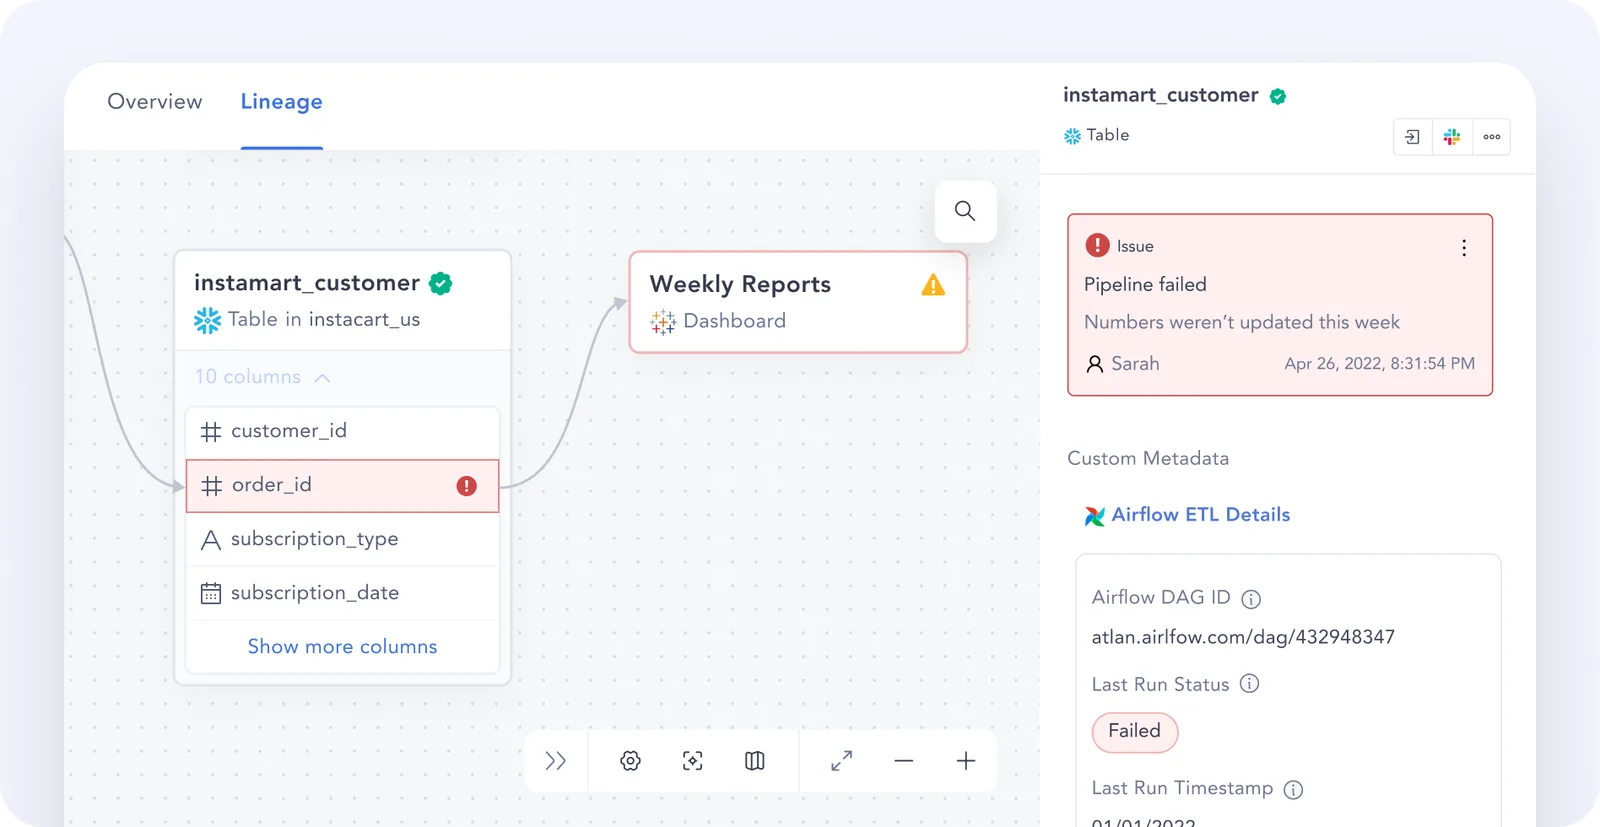Click the Tableau icon on Dashboard node

click(x=663, y=322)
